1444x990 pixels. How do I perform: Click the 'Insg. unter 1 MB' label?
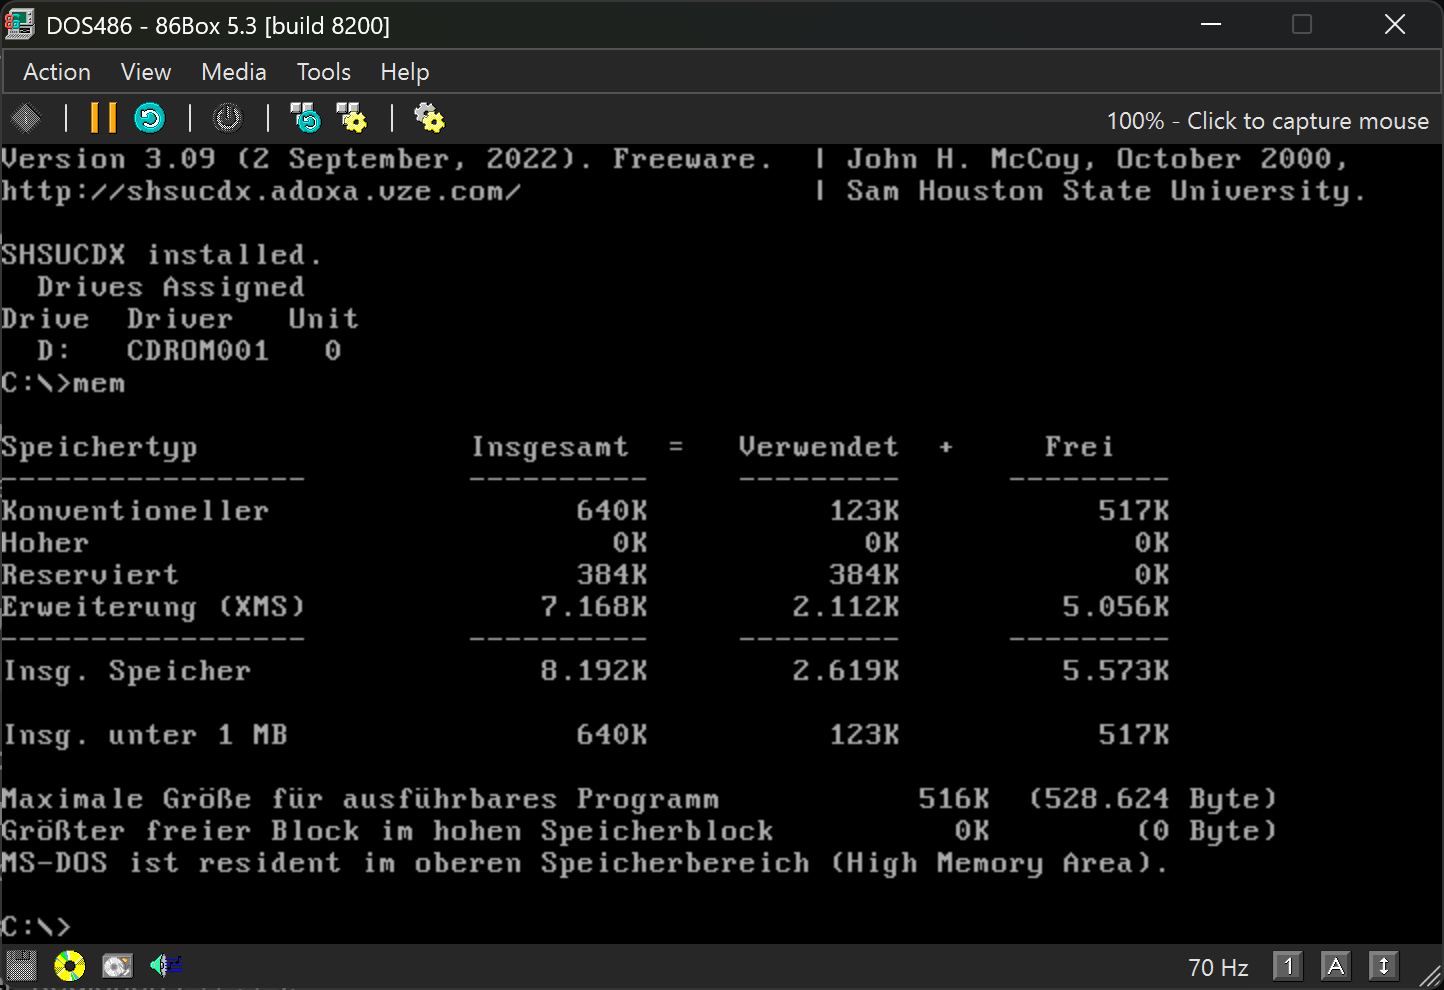(x=145, y=735)
